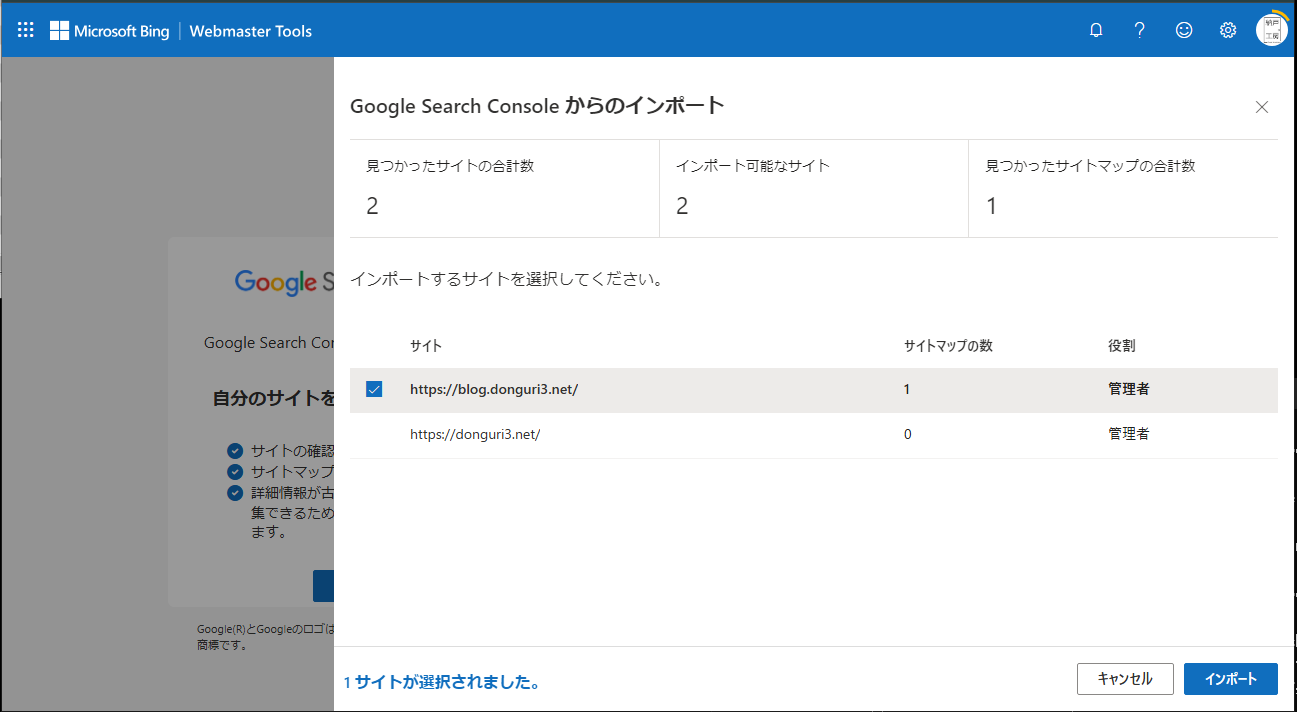1297x712 pixels.
Task: Click the キャンセル button
Action: 1125,679
